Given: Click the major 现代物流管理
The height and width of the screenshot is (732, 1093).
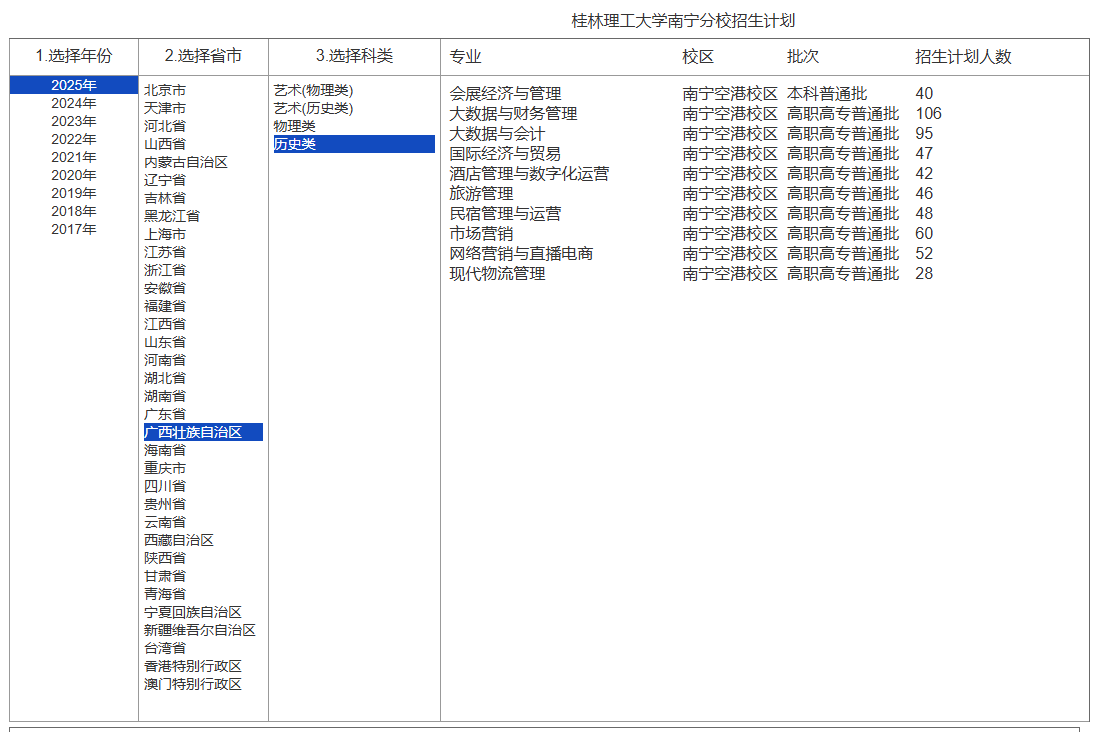Looking at the screenshot, I should coord(498,274).
